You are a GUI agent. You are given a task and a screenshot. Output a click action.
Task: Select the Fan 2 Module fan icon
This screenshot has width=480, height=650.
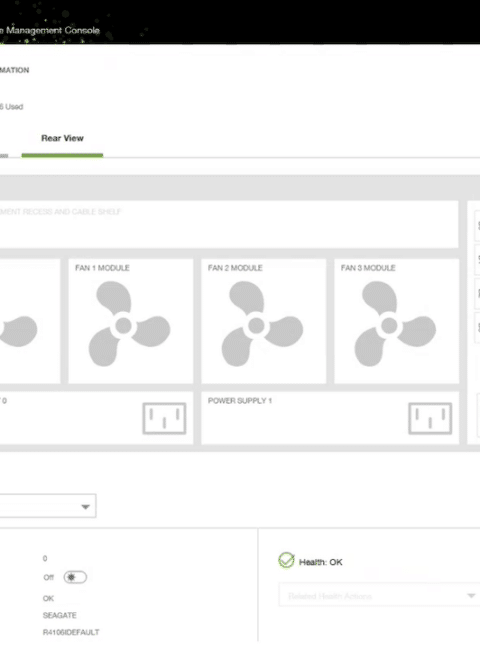click(262, 324)
